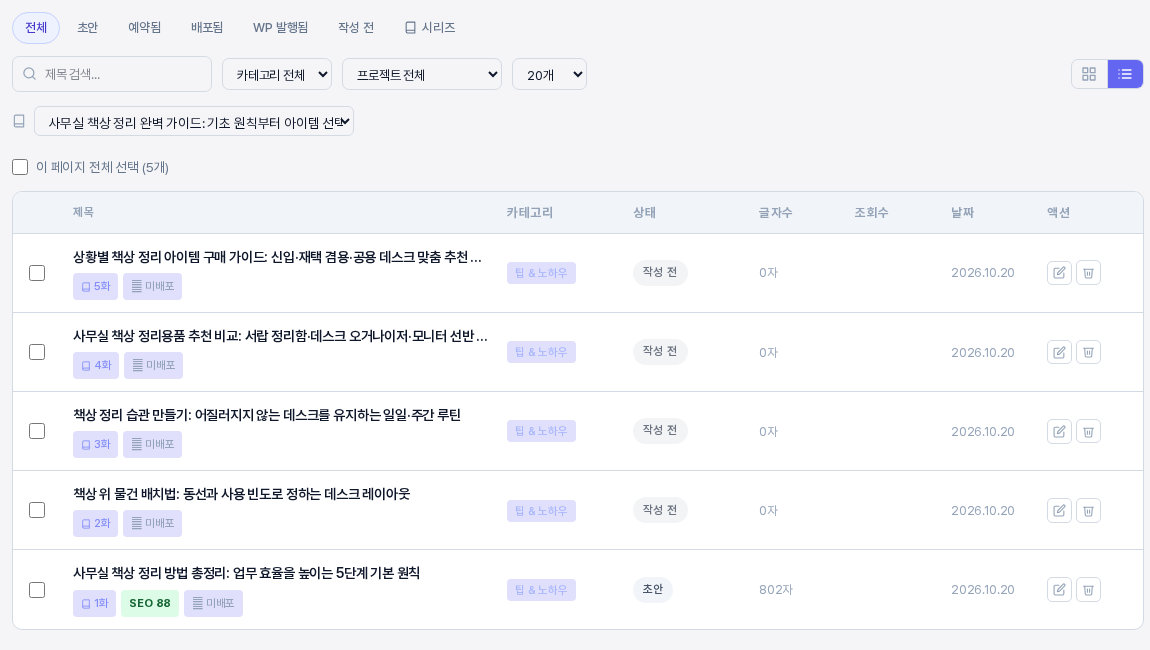The image size is (1150, 650).
Task: Open the series selector dropdown 사무실 책상 정리 완벽 가이드
Action: pyautogui.click(x=194, y=122)
